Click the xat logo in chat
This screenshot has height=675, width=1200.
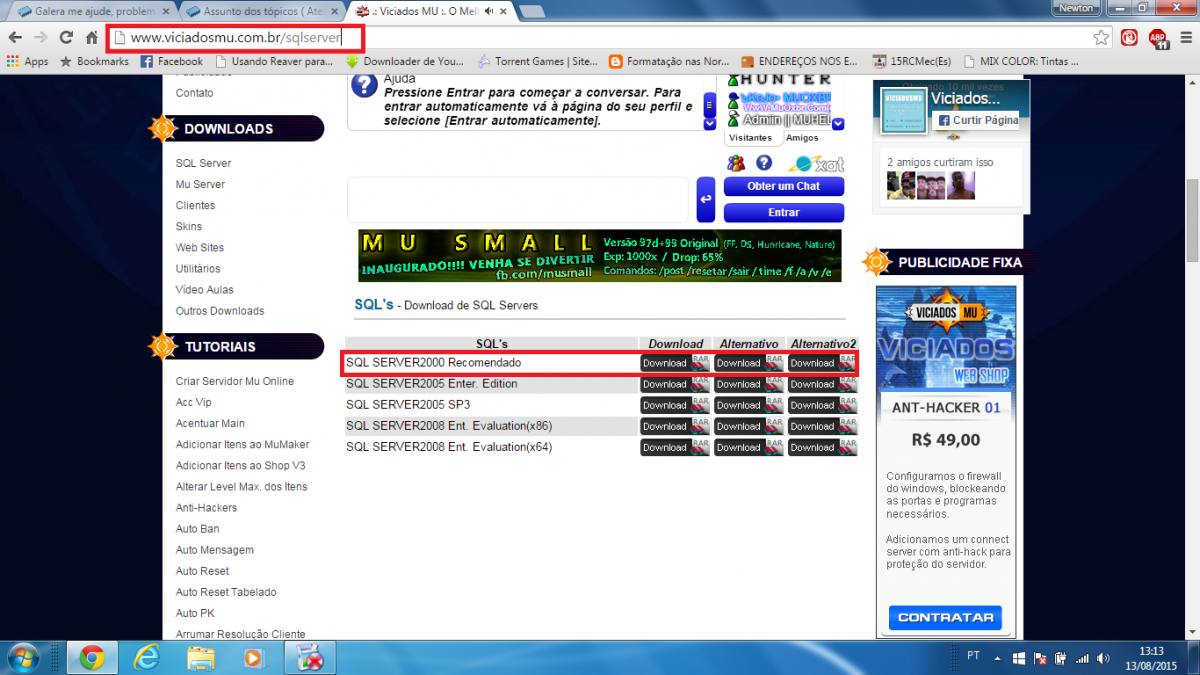pyautogui.click(x=817, y=164)
